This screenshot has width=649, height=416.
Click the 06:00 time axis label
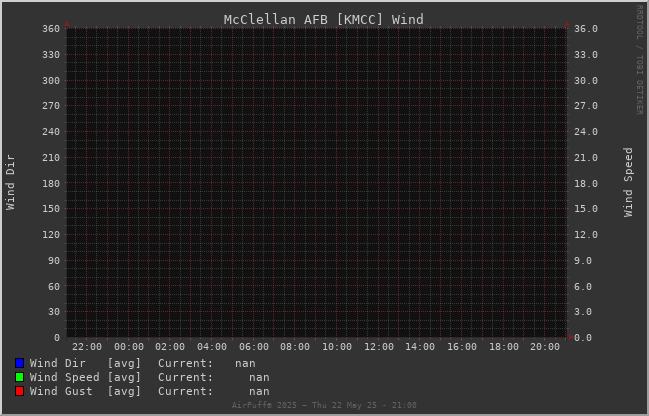click(254, 347)
